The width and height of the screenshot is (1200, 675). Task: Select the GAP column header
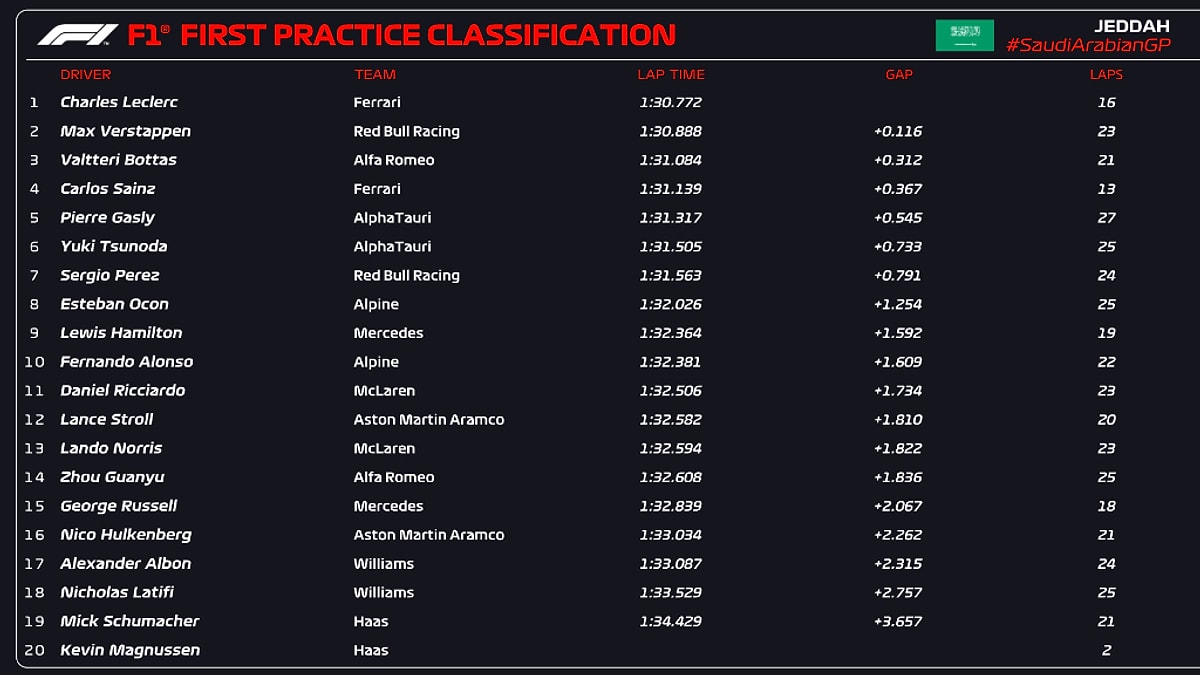(x=899, y=74)
